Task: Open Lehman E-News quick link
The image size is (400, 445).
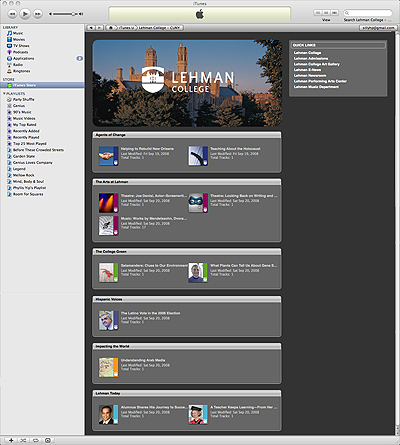Action: [x=307, y=70]
